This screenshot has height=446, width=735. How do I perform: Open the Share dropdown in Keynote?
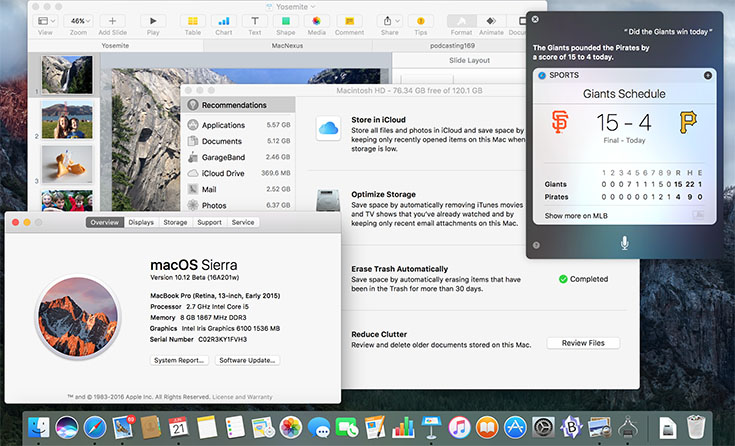click(390, 21)
